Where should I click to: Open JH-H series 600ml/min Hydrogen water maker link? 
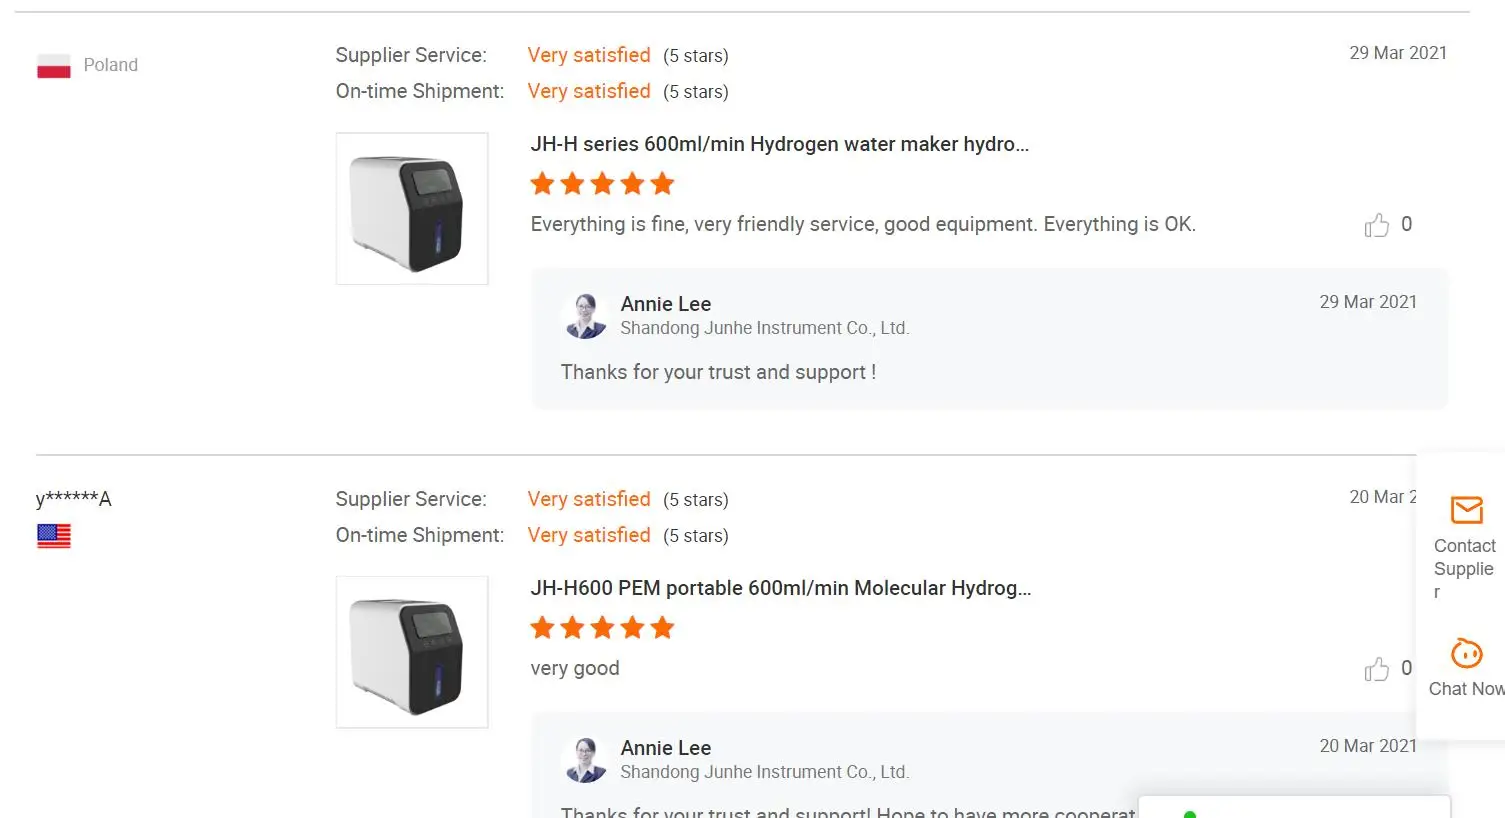pos(779,144)
